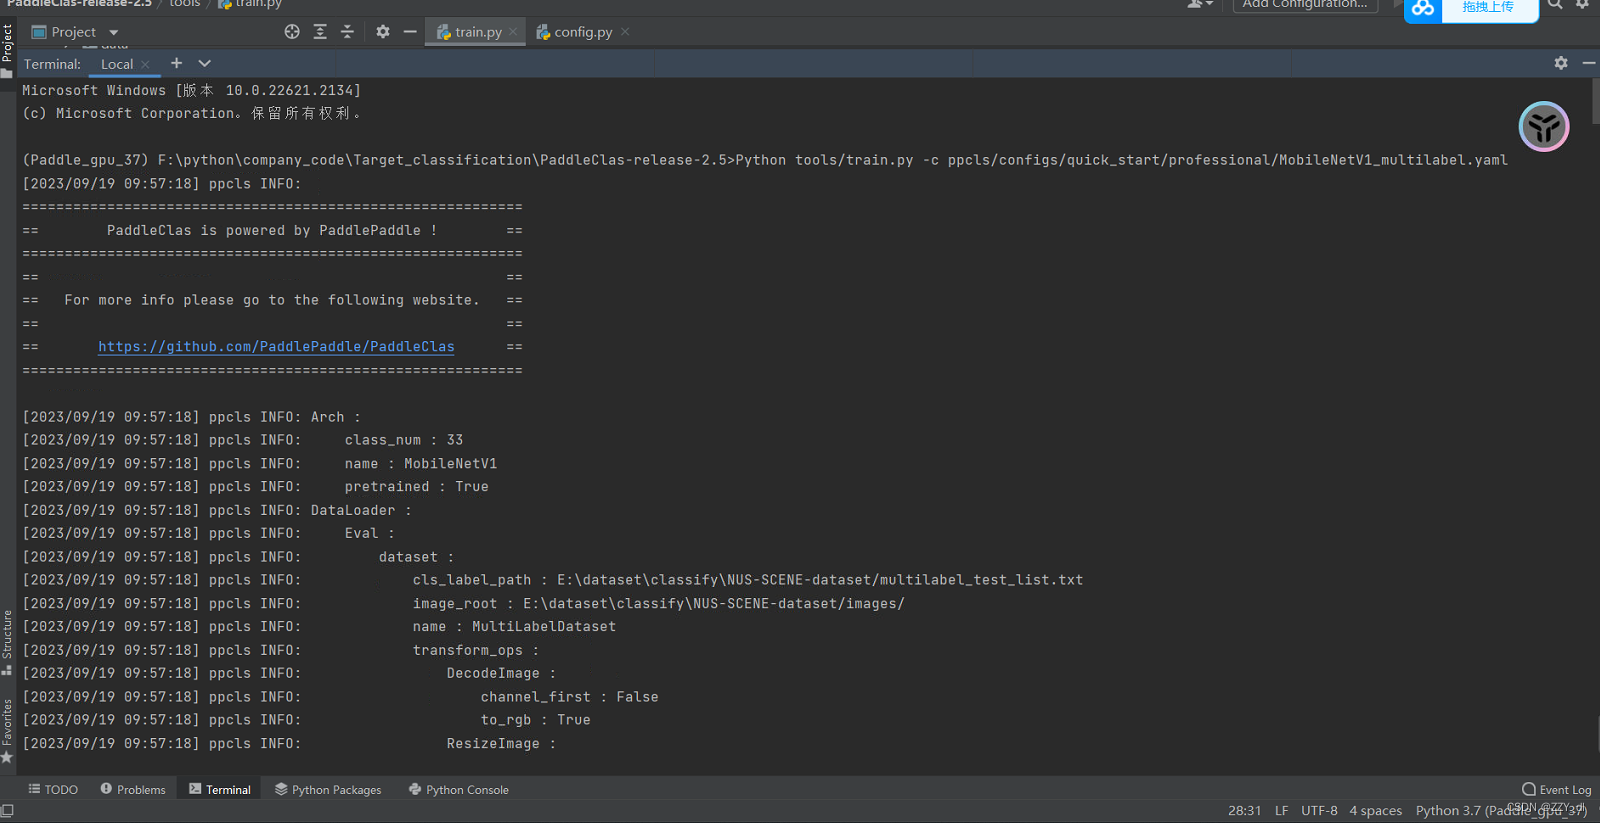
Task: Open the Favorites sidebar tool window
Action: pos(7,730)
